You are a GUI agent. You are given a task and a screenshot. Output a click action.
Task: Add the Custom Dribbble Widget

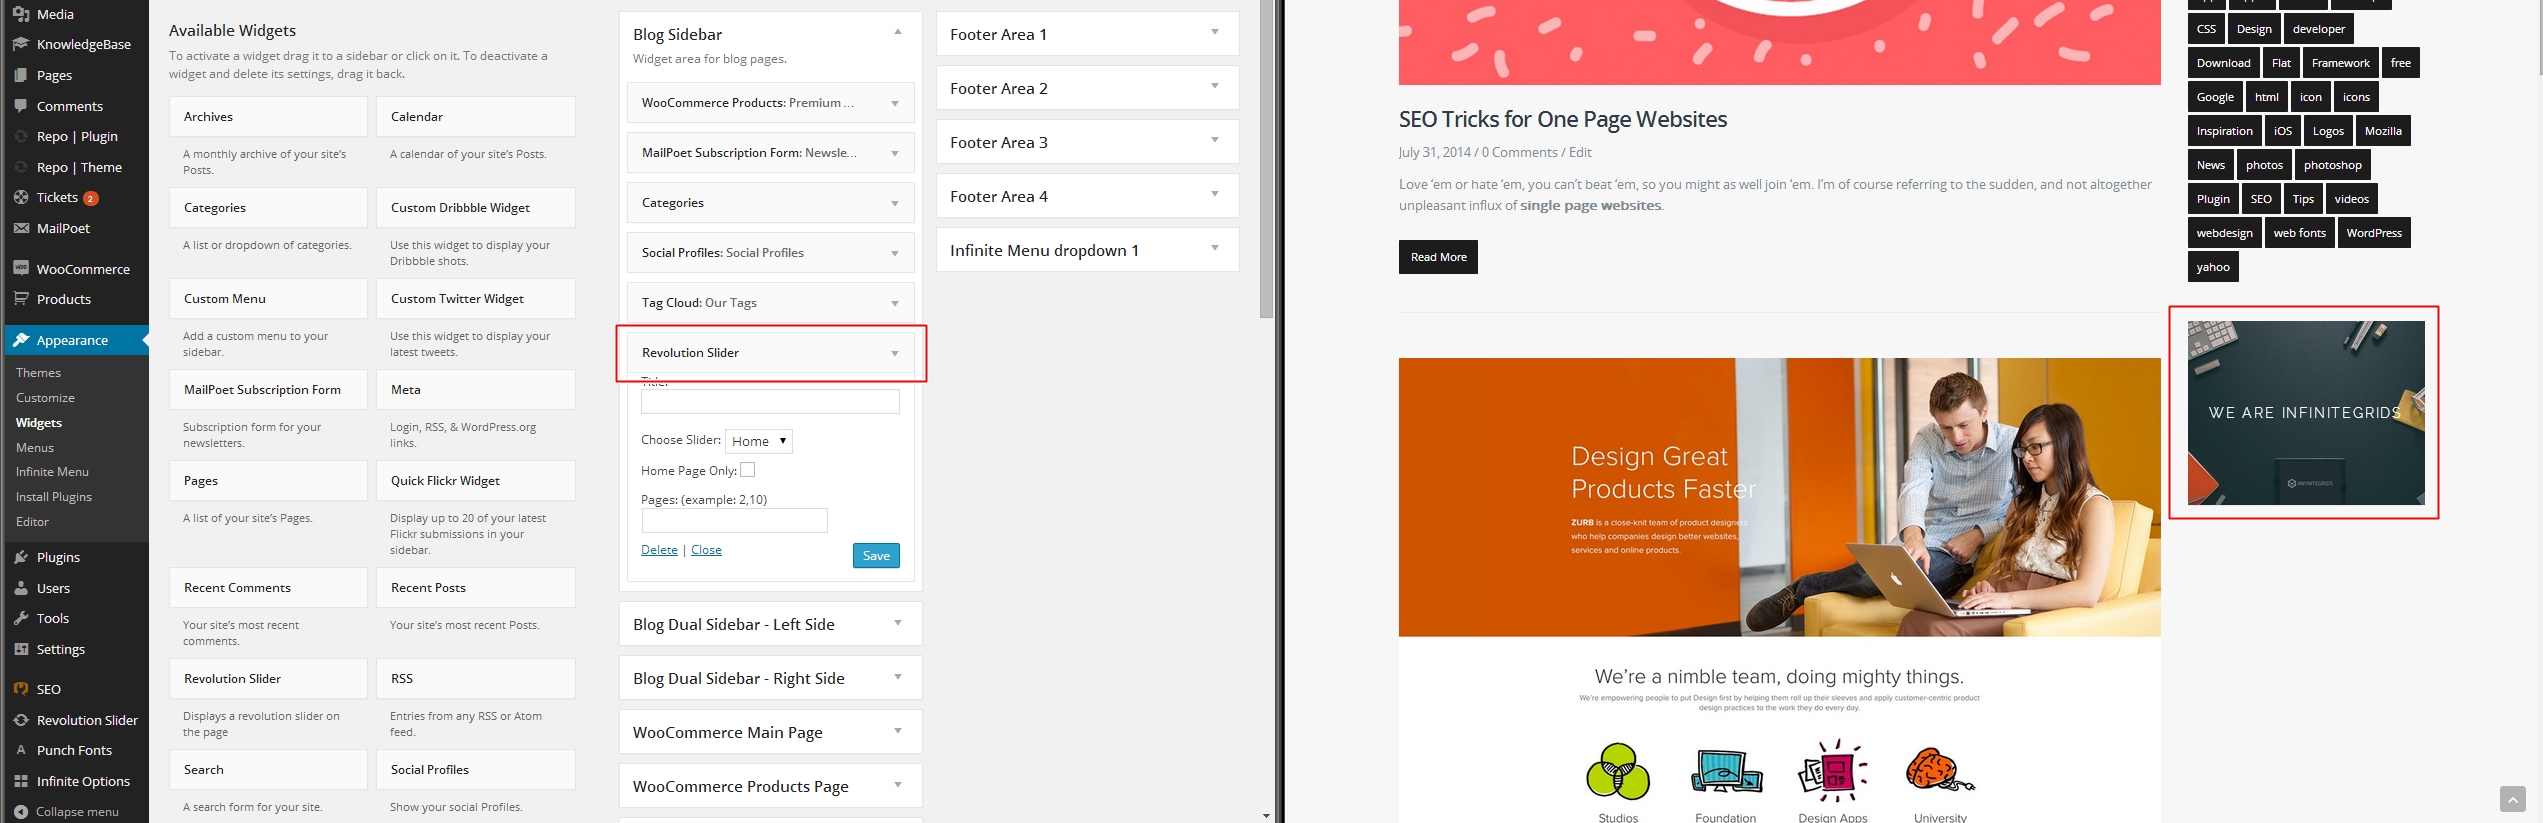[x=475, y=207]
